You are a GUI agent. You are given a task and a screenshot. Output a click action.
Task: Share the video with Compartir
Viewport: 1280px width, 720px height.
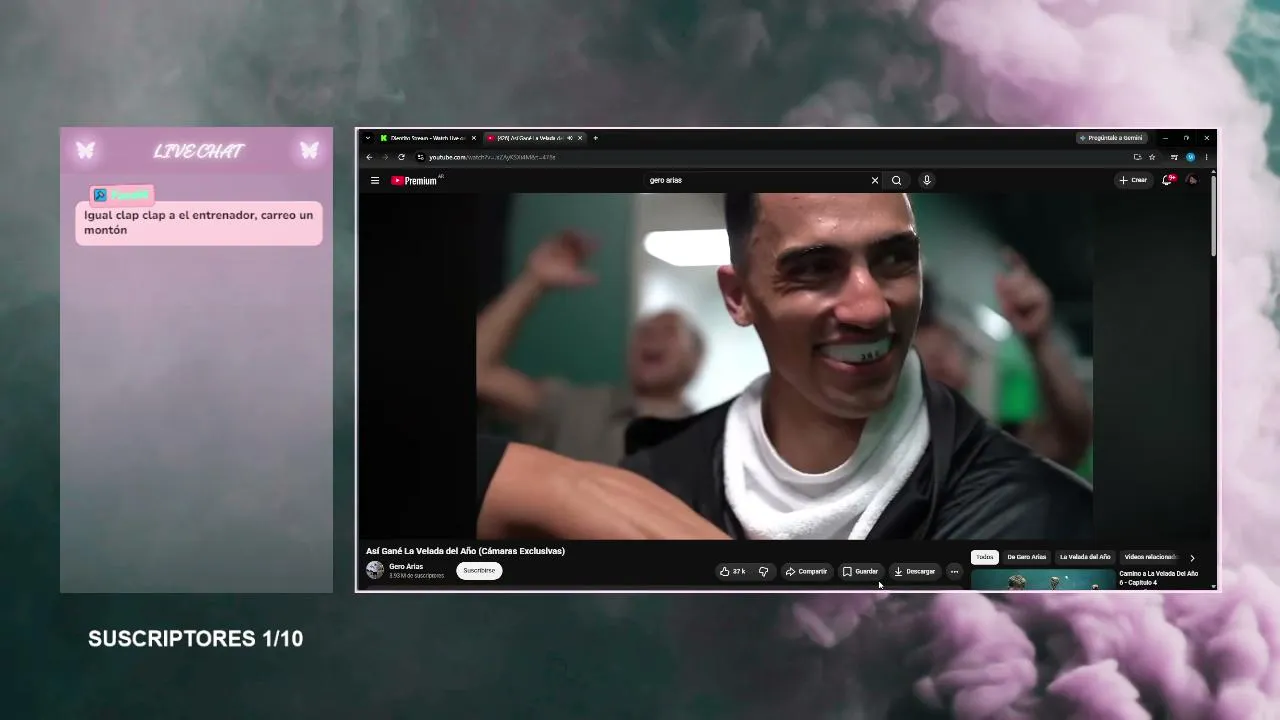point(806,572)
